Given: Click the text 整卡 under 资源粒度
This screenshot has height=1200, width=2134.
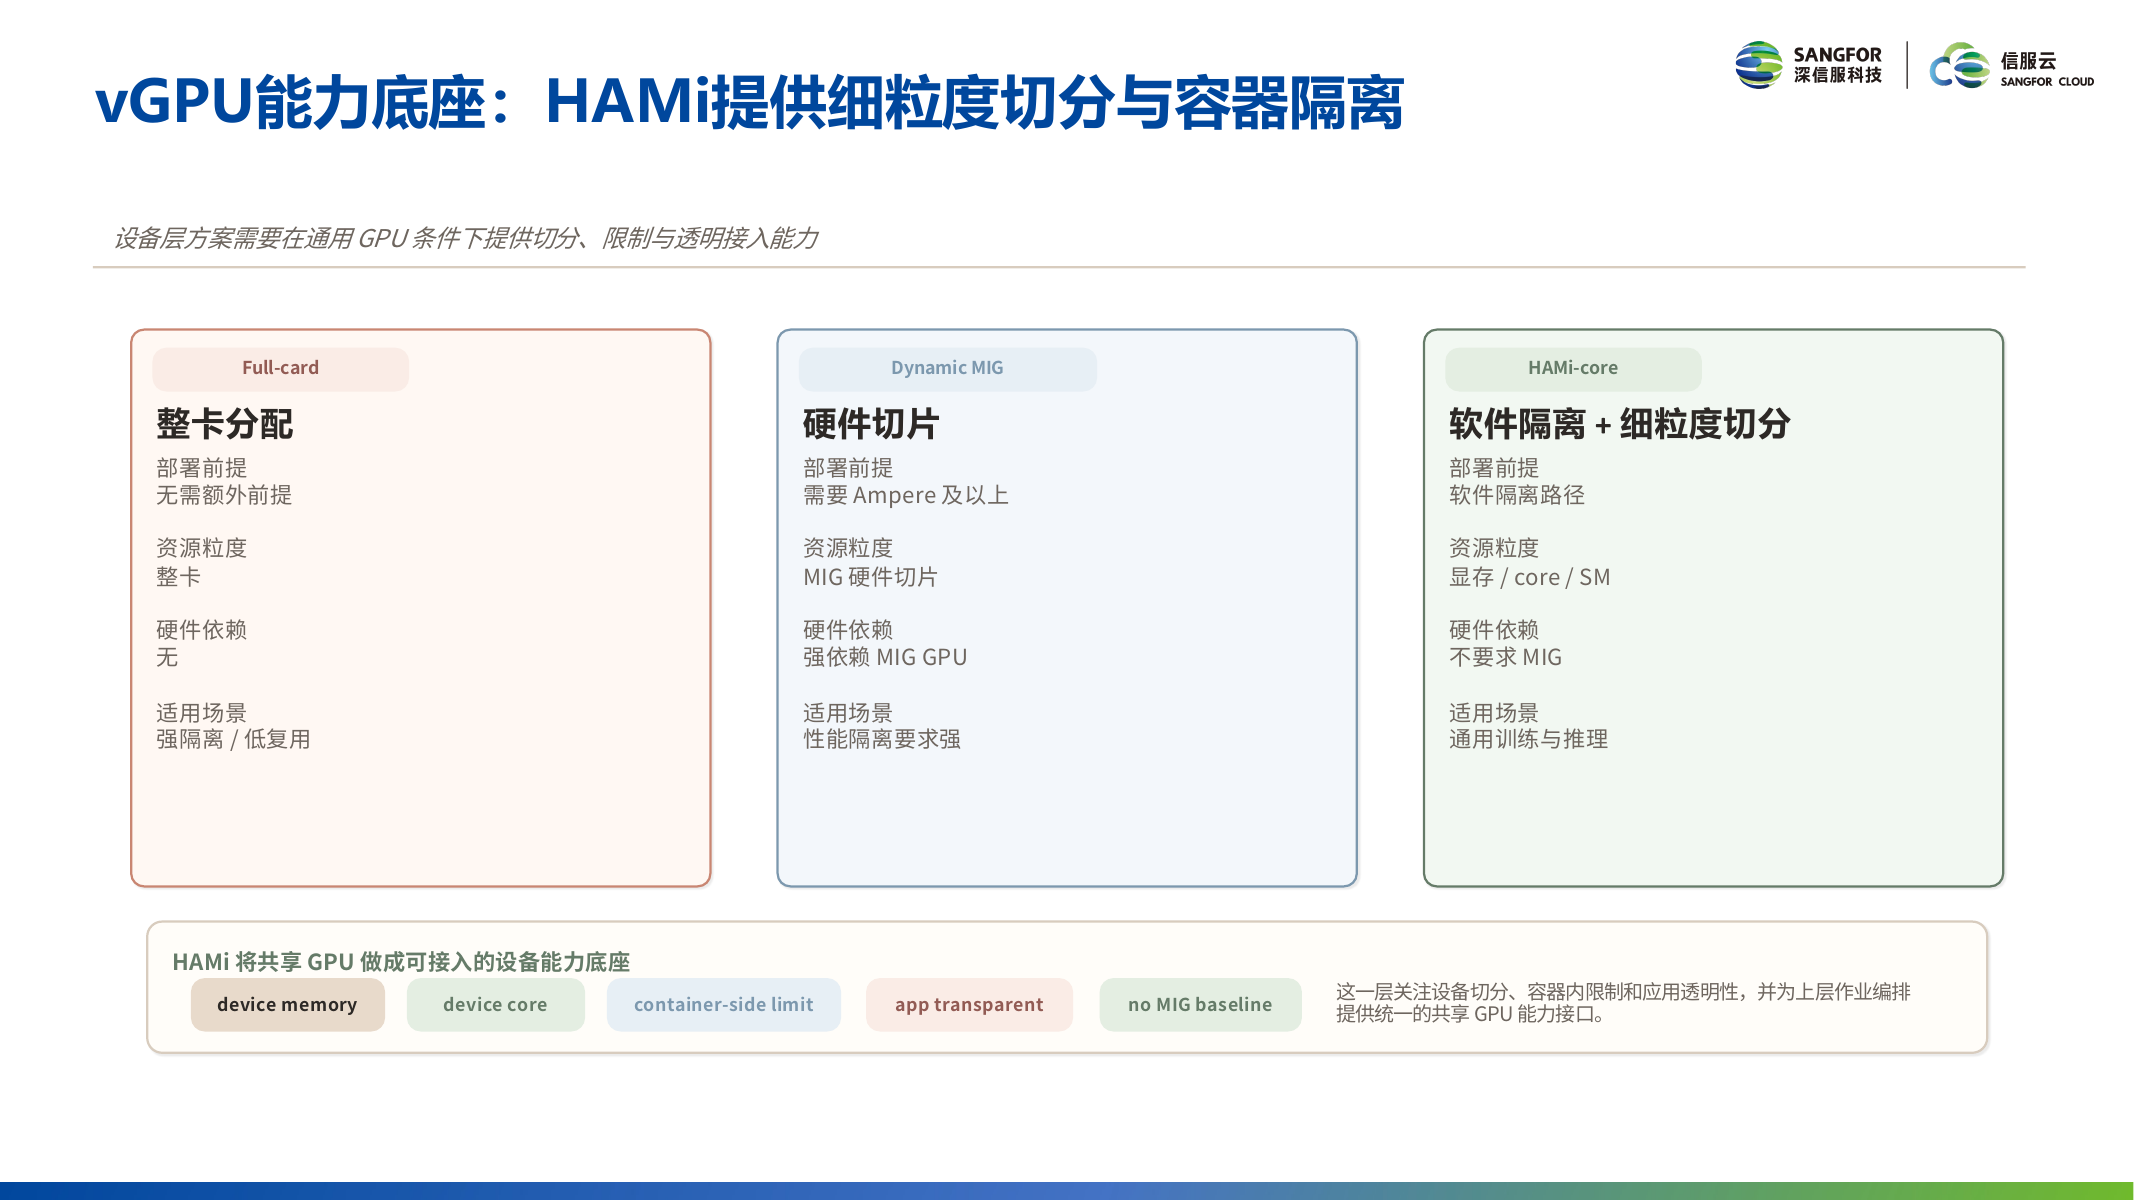Looking at the screenshot, I should tap(178, 577).
